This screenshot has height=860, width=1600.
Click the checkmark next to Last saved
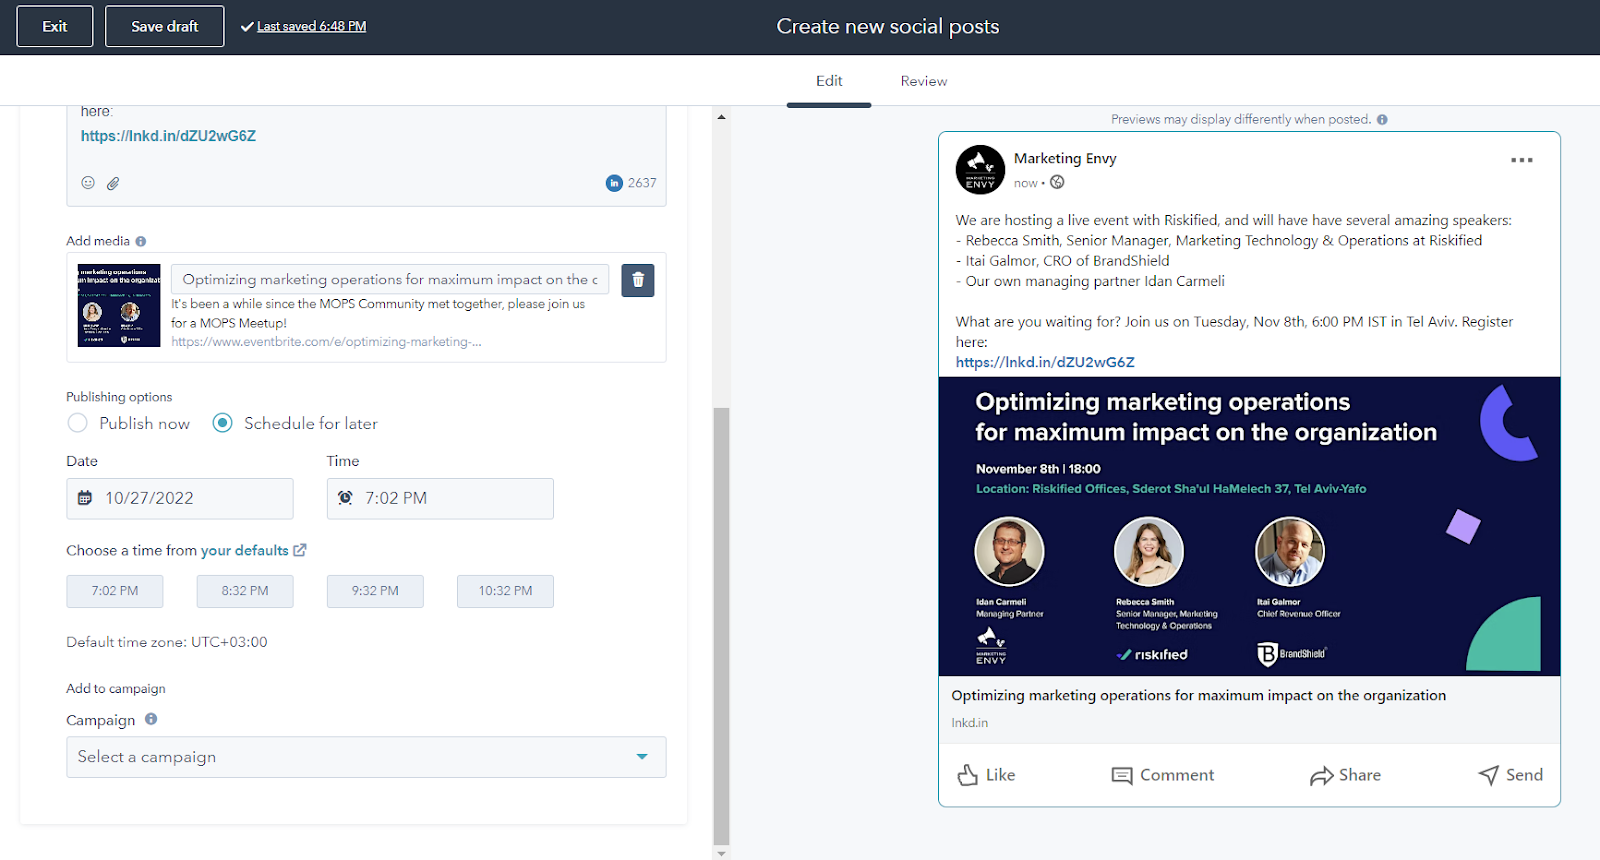pos(247,27)
